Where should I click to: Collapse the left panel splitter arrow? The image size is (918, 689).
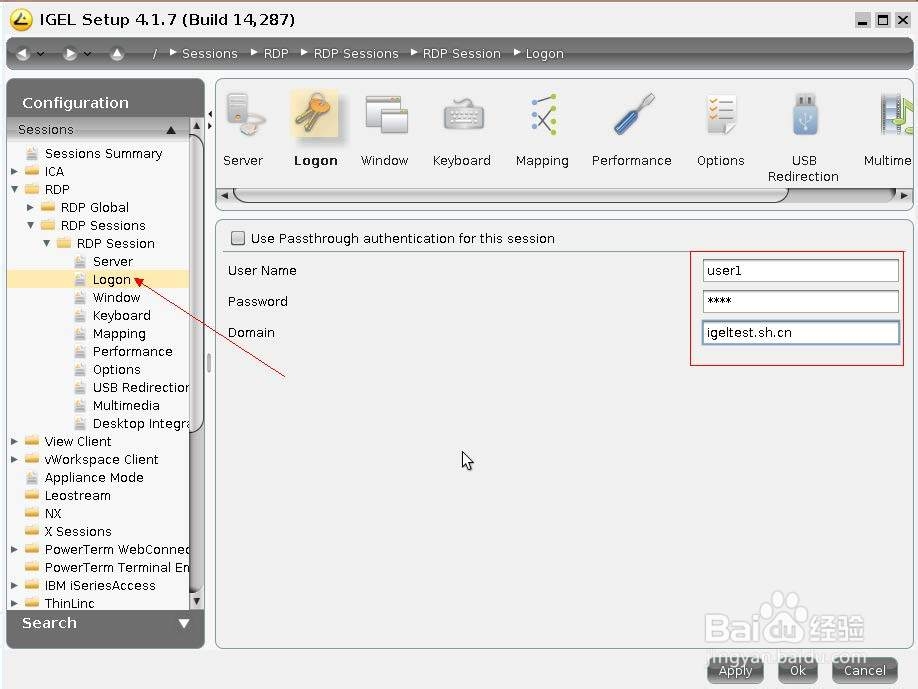(210, 114)
